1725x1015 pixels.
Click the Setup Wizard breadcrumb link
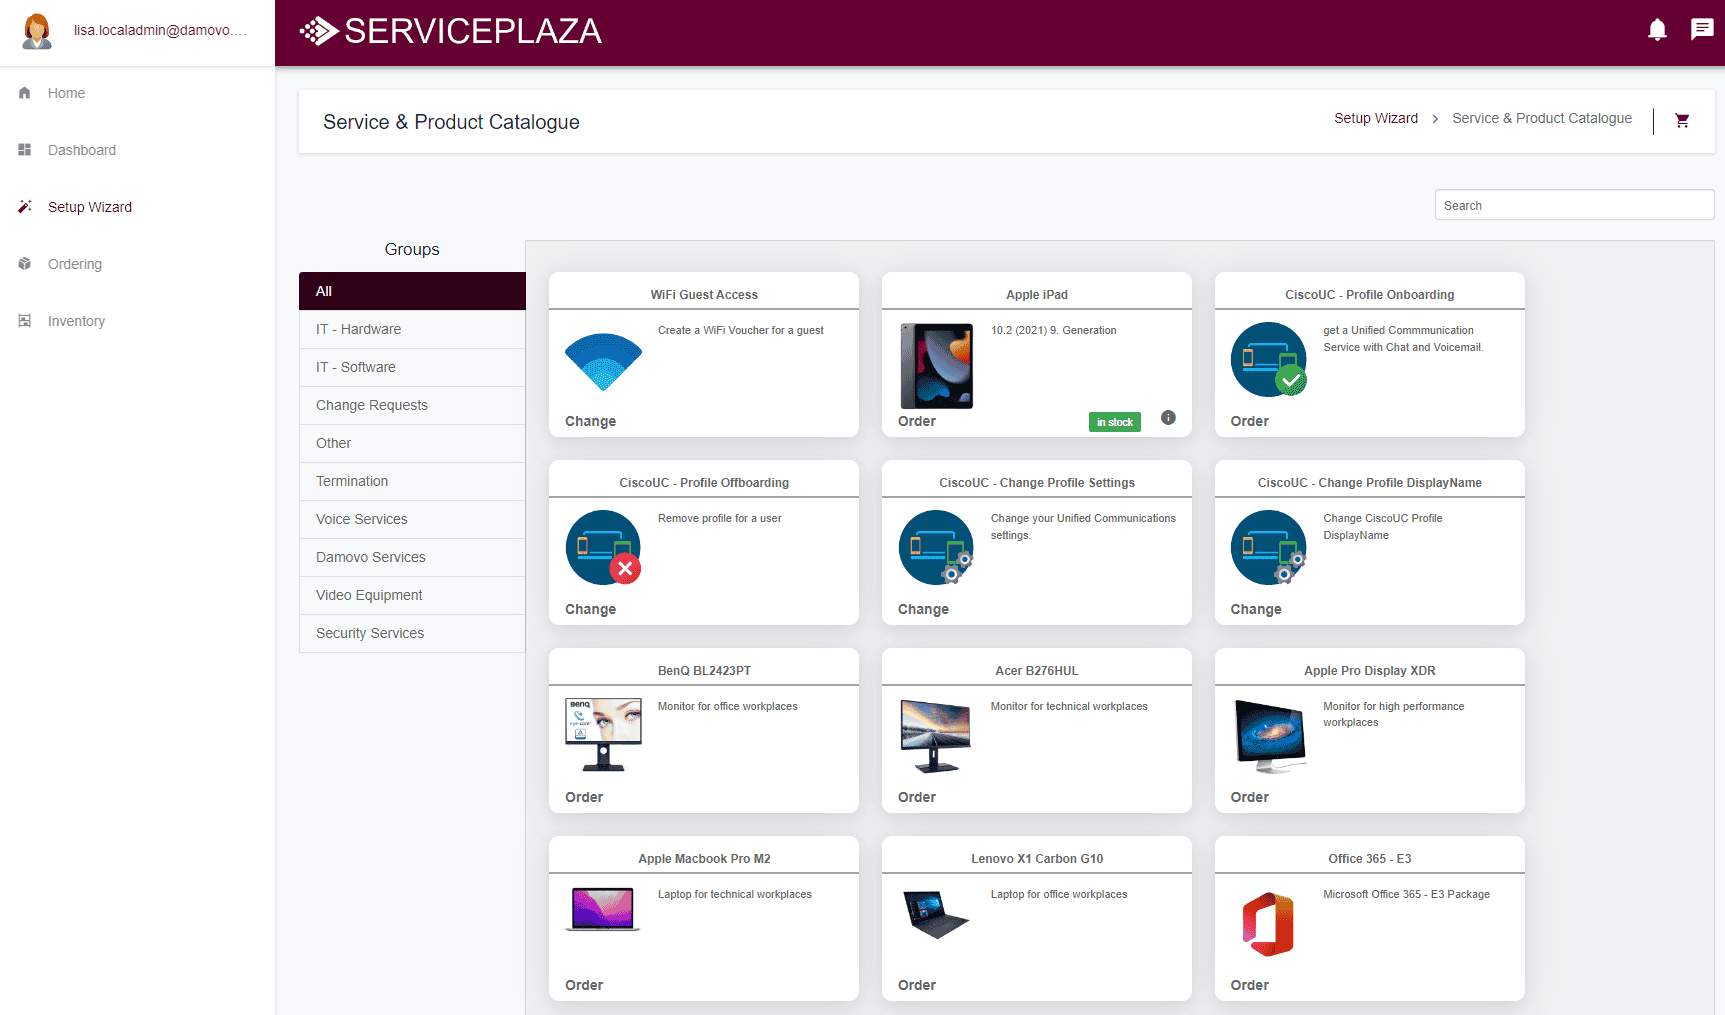point(1375,118)
